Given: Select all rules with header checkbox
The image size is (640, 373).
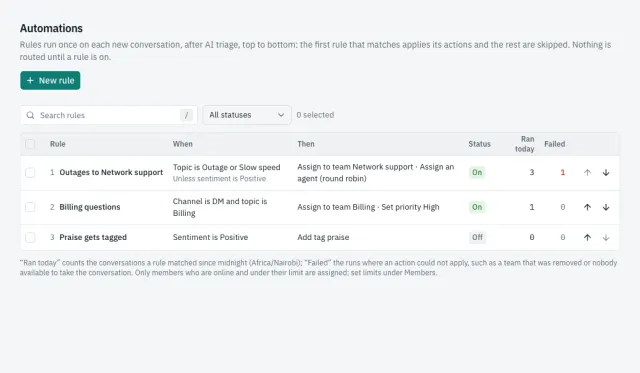Looking at the screenshot, I should coord(30,144).
